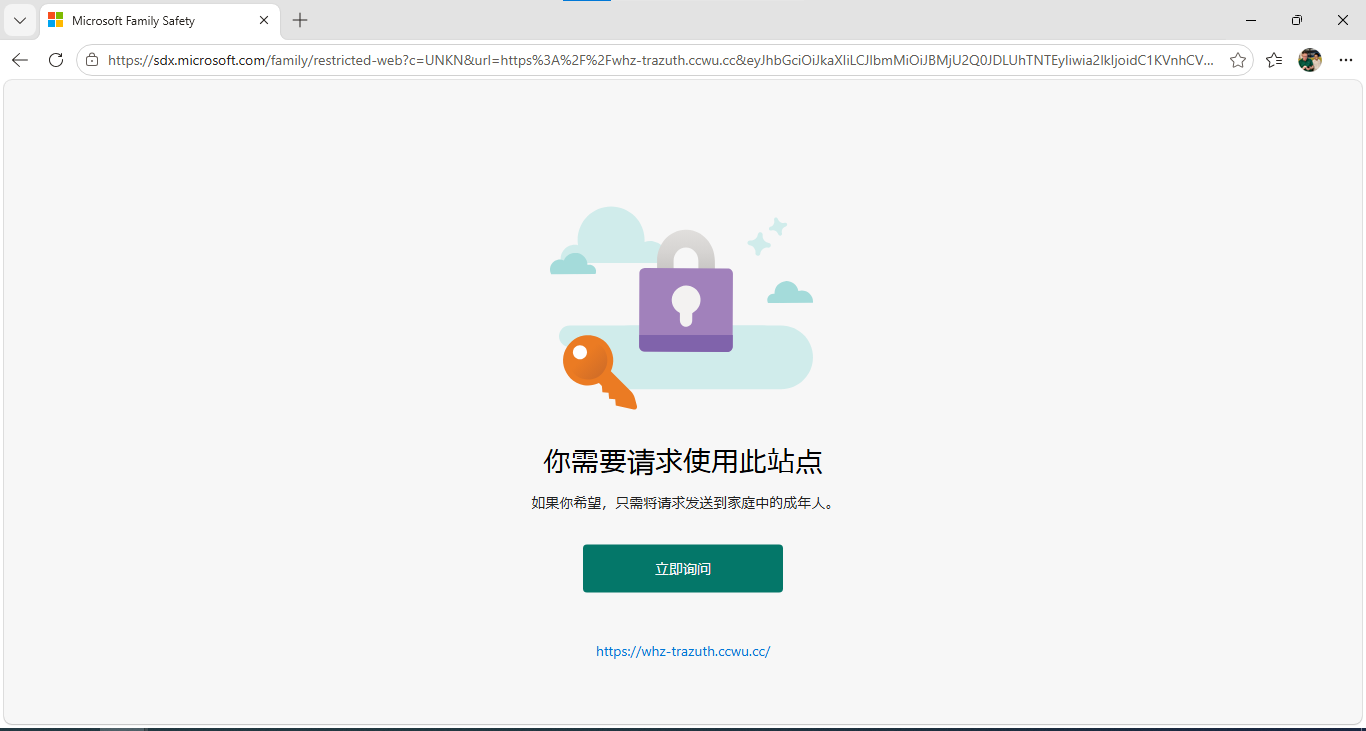The image size is (1366, 731).
Task: Close the Microsoft Family Safety tab
Action: [x=264, y=20]
